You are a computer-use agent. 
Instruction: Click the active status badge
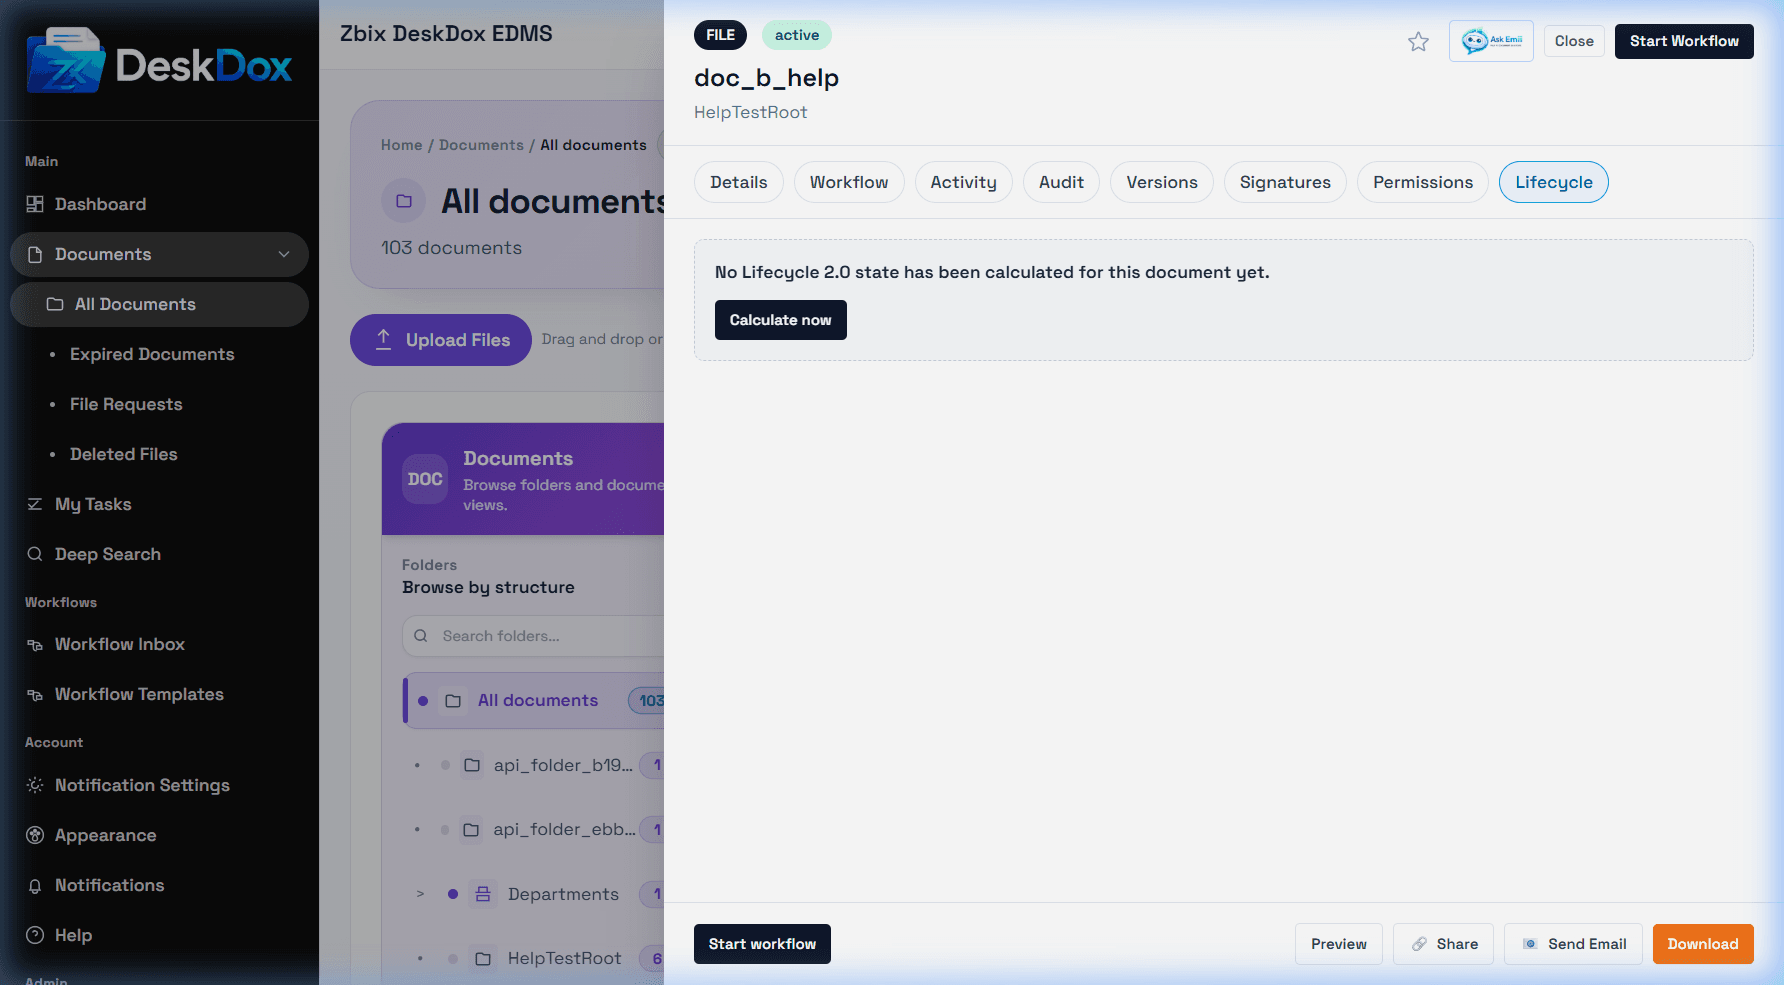click(797, 35)
